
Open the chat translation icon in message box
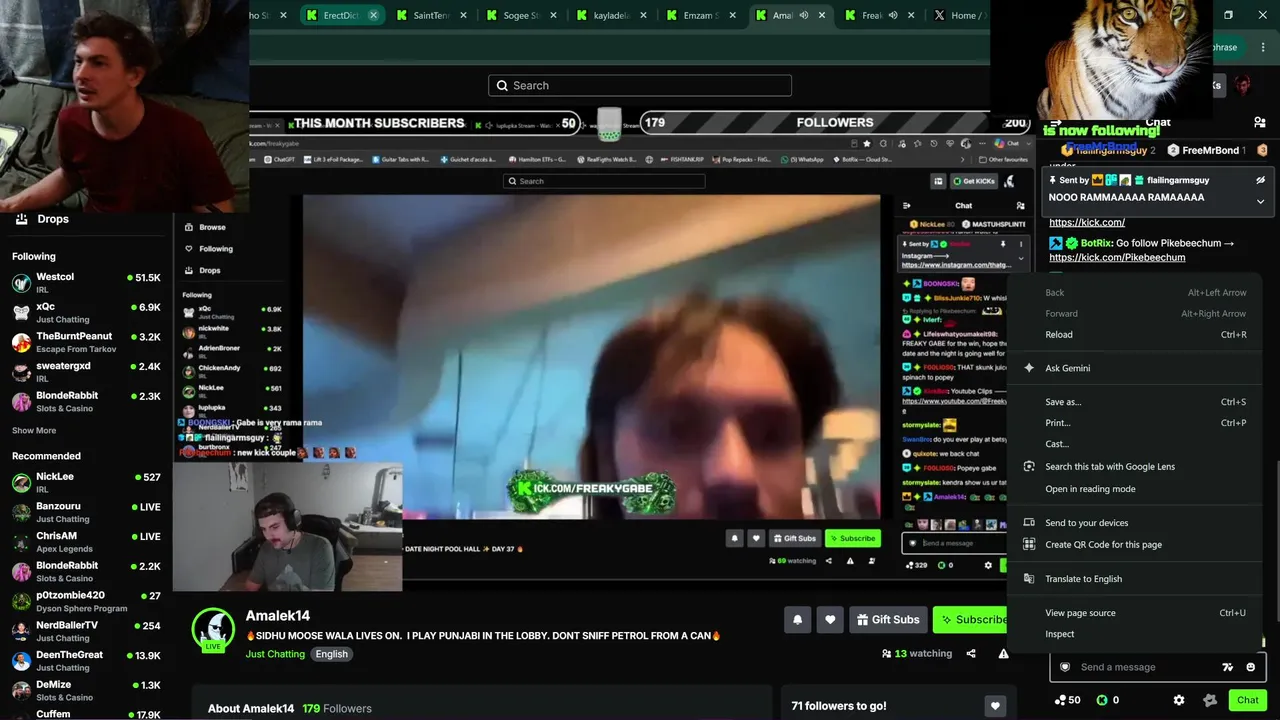point(1228,667)
